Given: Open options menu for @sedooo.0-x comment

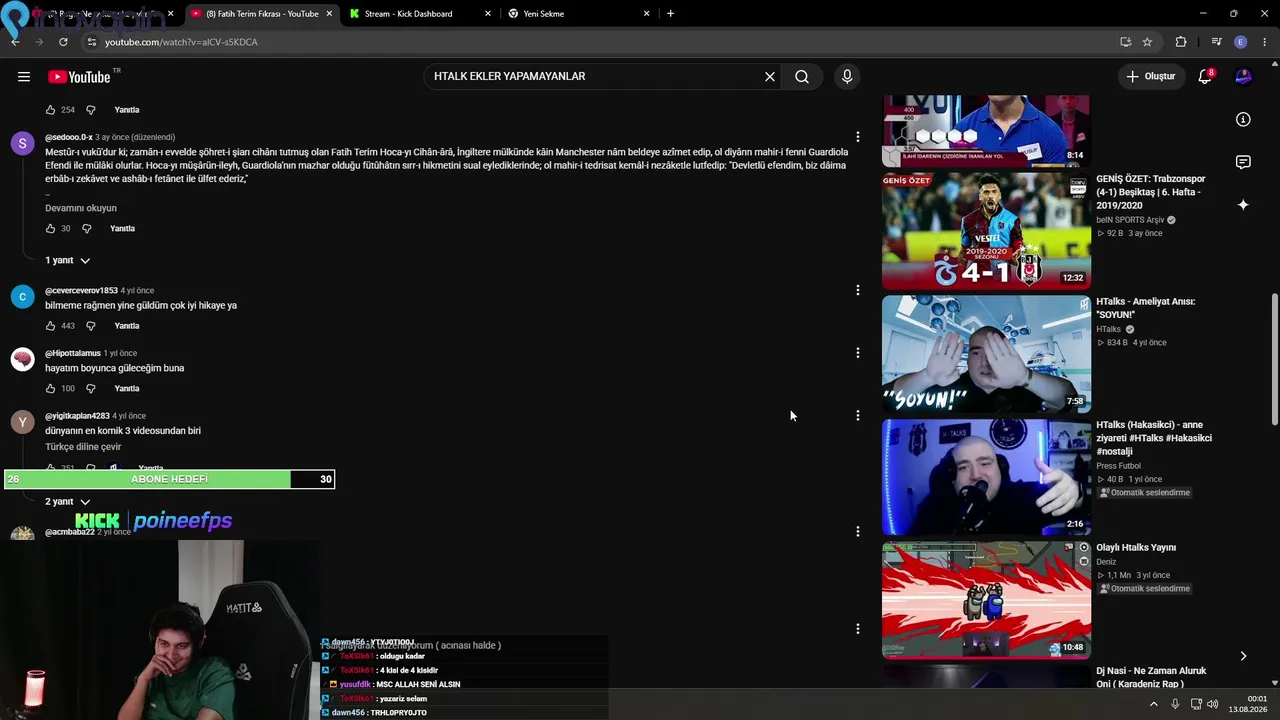Looking at the screenshot, I should pos(857,137).
